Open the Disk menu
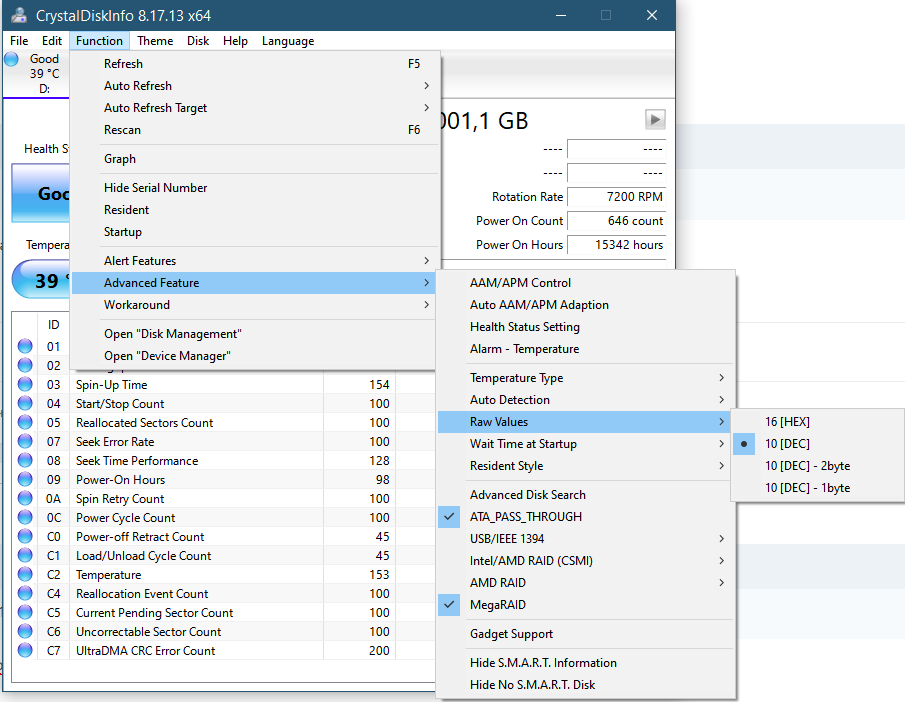 (198, 41)
